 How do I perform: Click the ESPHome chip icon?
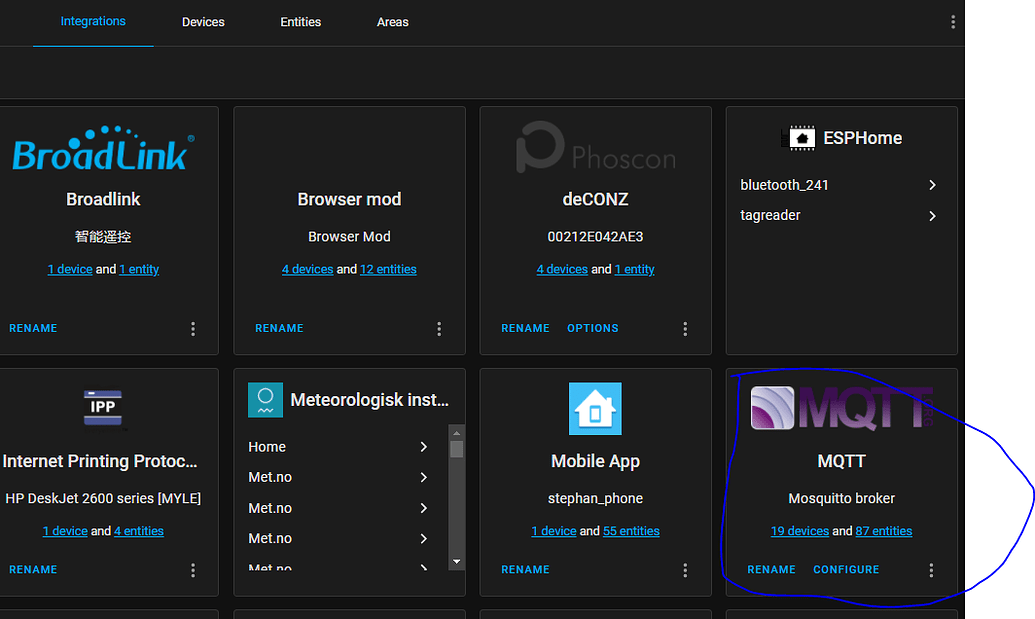801,138
